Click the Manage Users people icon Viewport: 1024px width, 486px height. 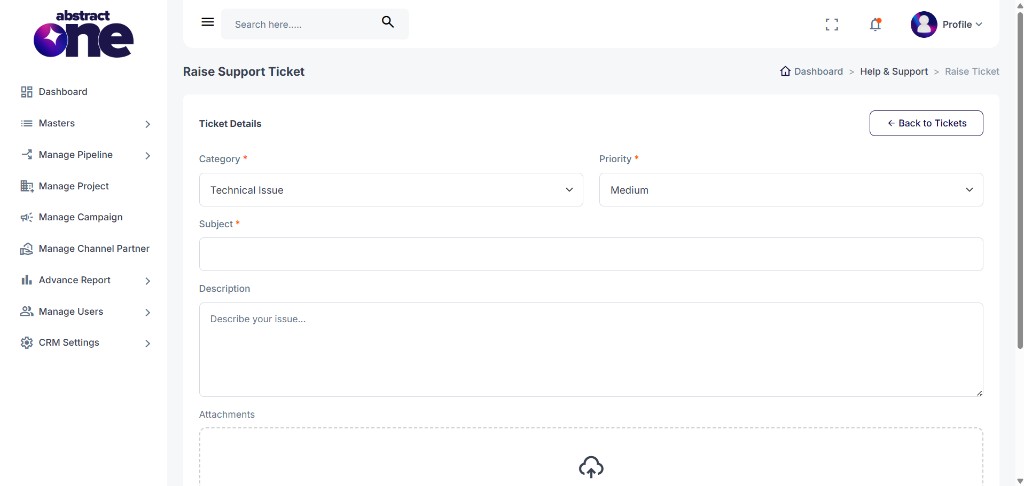(27, 312)
